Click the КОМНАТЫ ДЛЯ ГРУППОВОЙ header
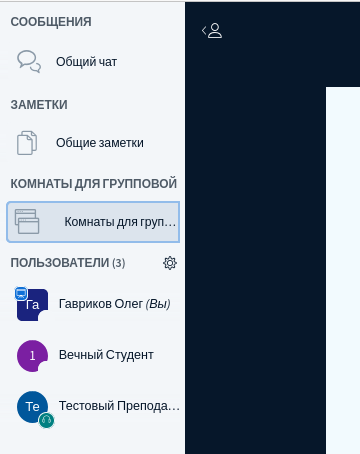This screenshot has width=360, height=454. coord(94,184)
